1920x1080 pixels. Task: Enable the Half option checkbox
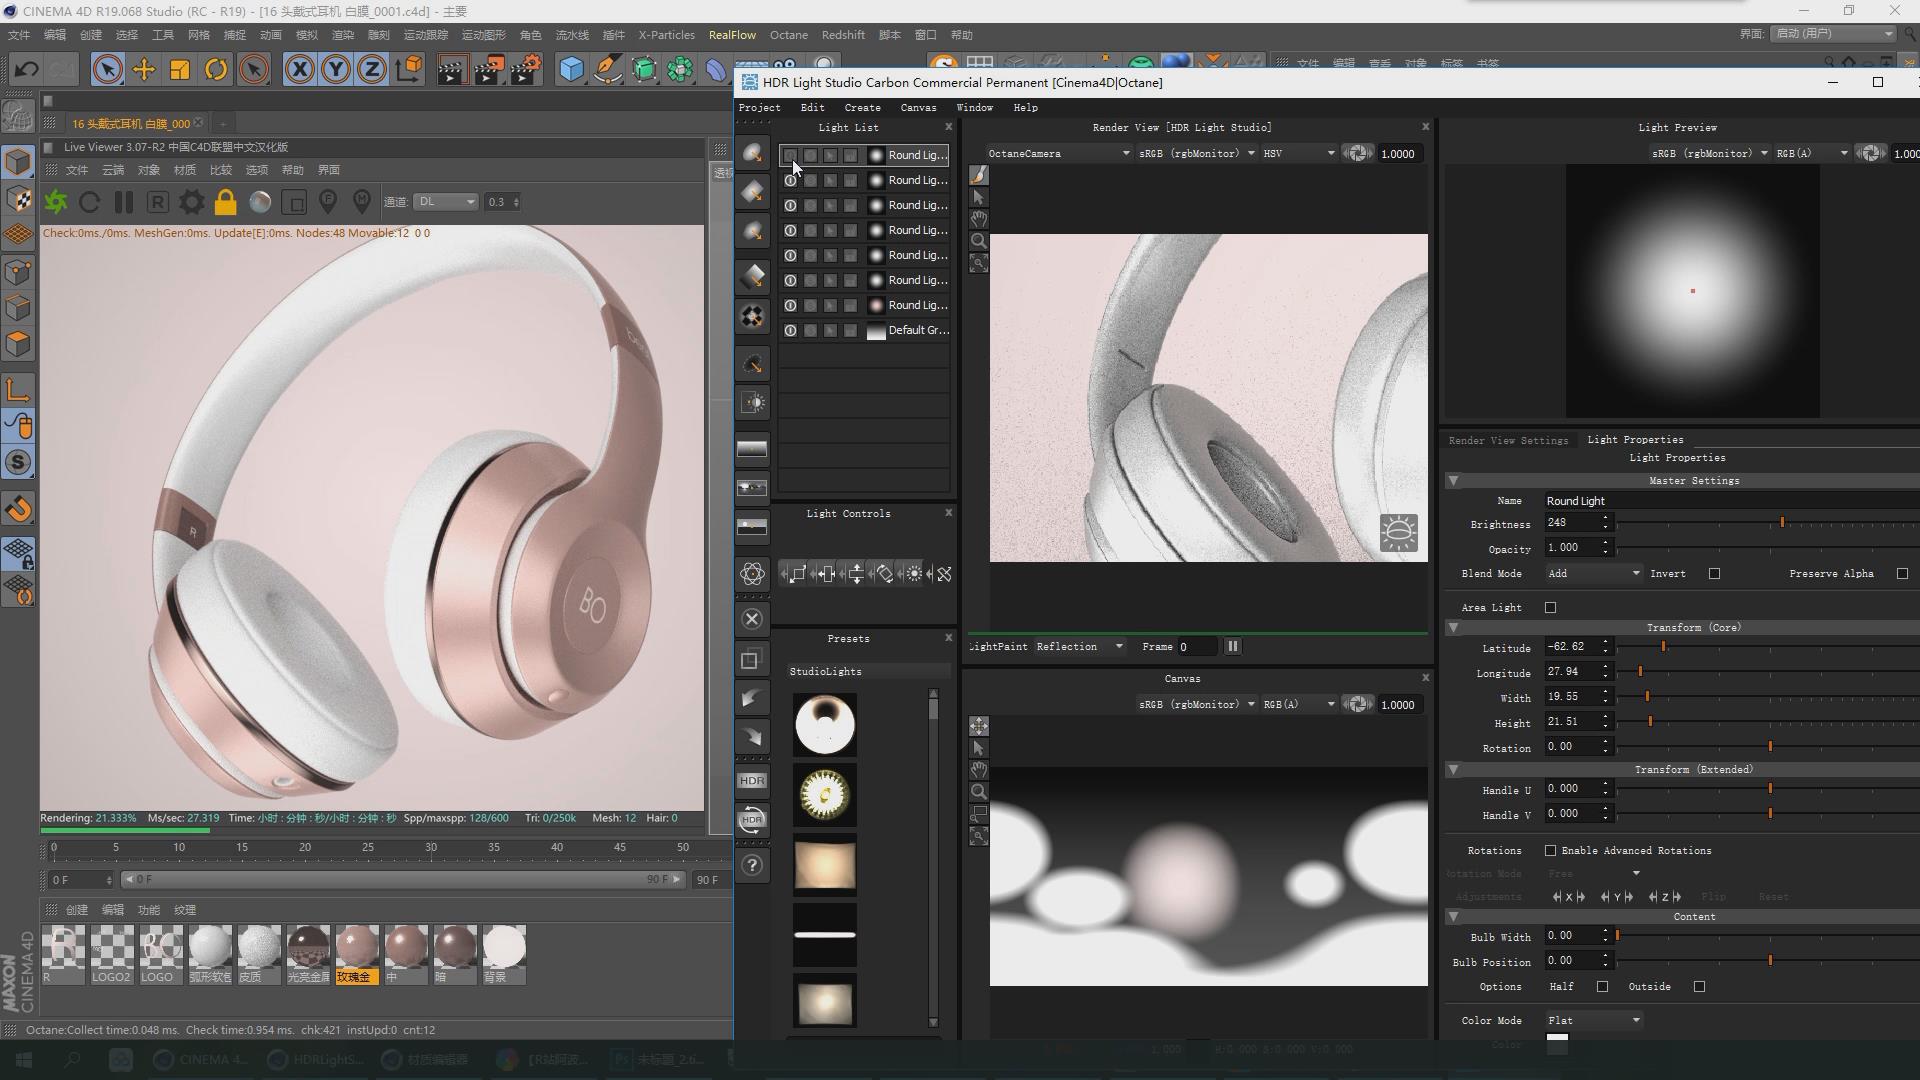1602,987
